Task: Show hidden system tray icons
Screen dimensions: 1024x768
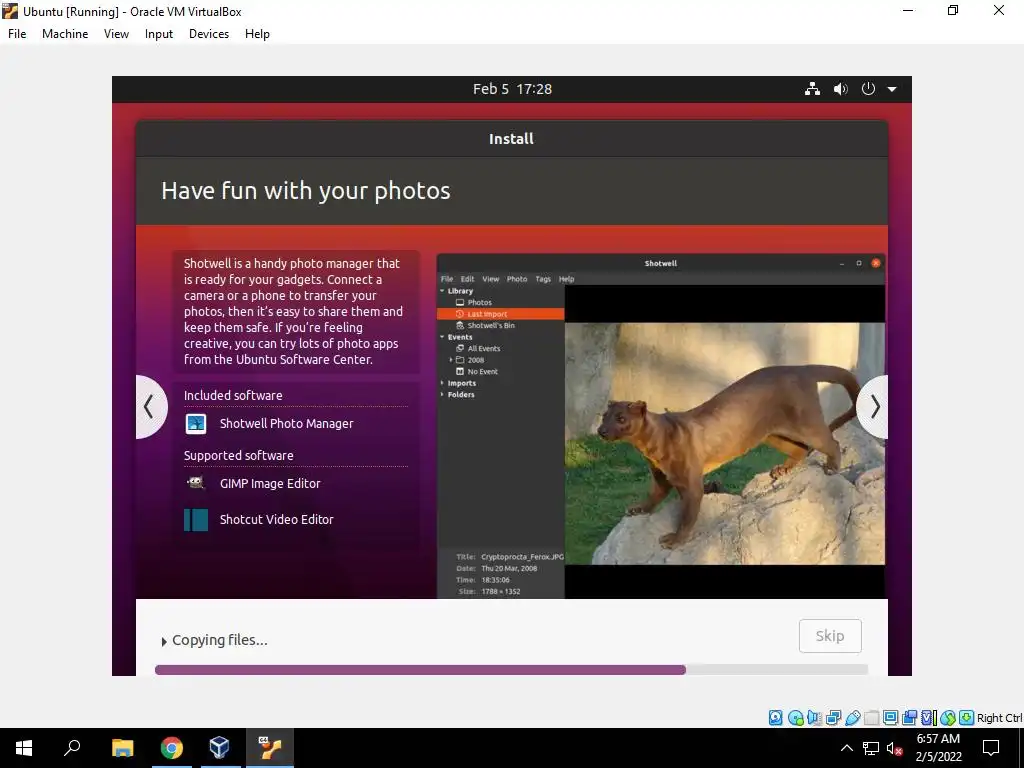Action: click(846, 748)
